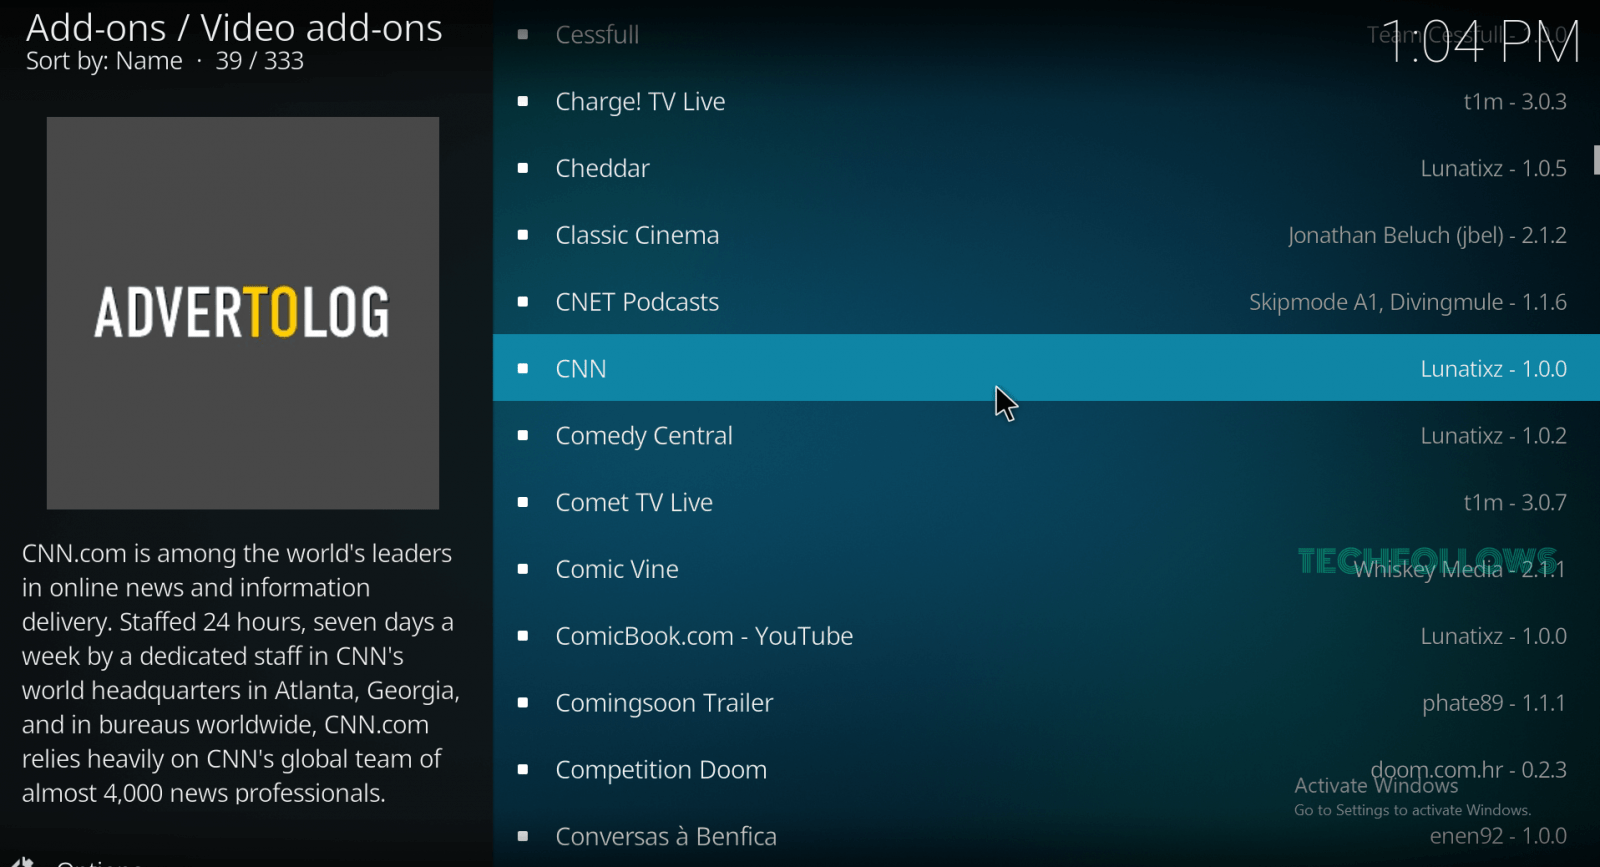The image size is (1600, 867).
Task: Click the t1m - 3.0.7 version text
Action: point(1515,502)
